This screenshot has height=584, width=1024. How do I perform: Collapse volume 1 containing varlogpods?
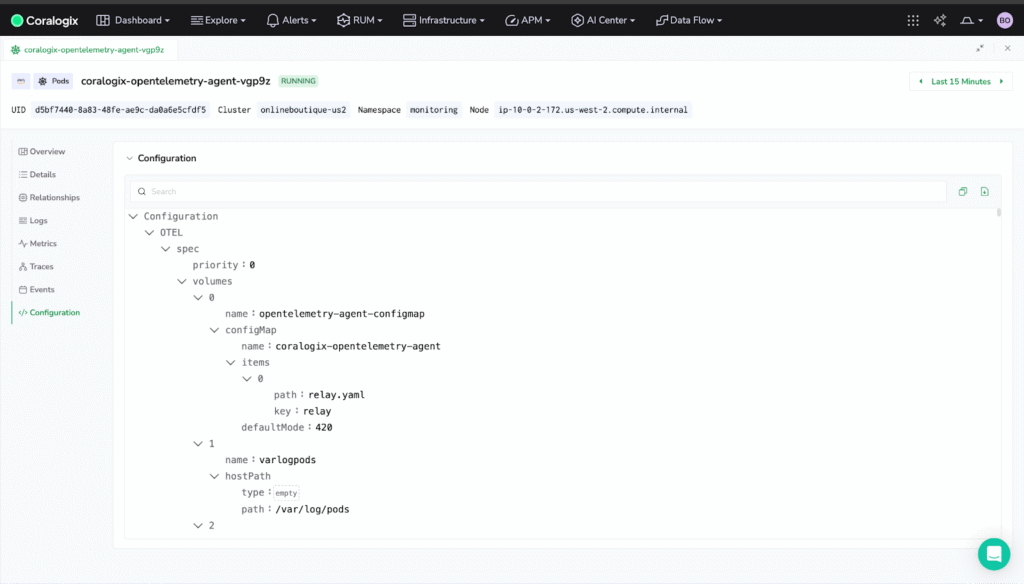pyautogui.click(x=198, y=444)
